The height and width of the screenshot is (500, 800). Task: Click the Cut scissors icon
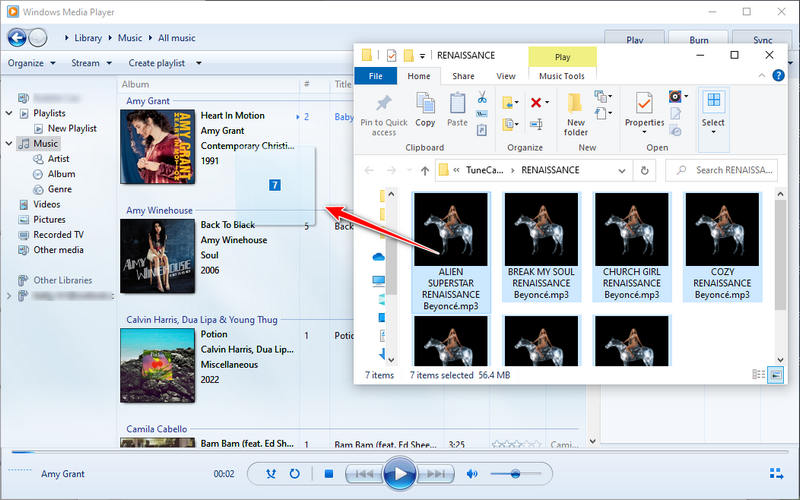(x=481, y=98)
